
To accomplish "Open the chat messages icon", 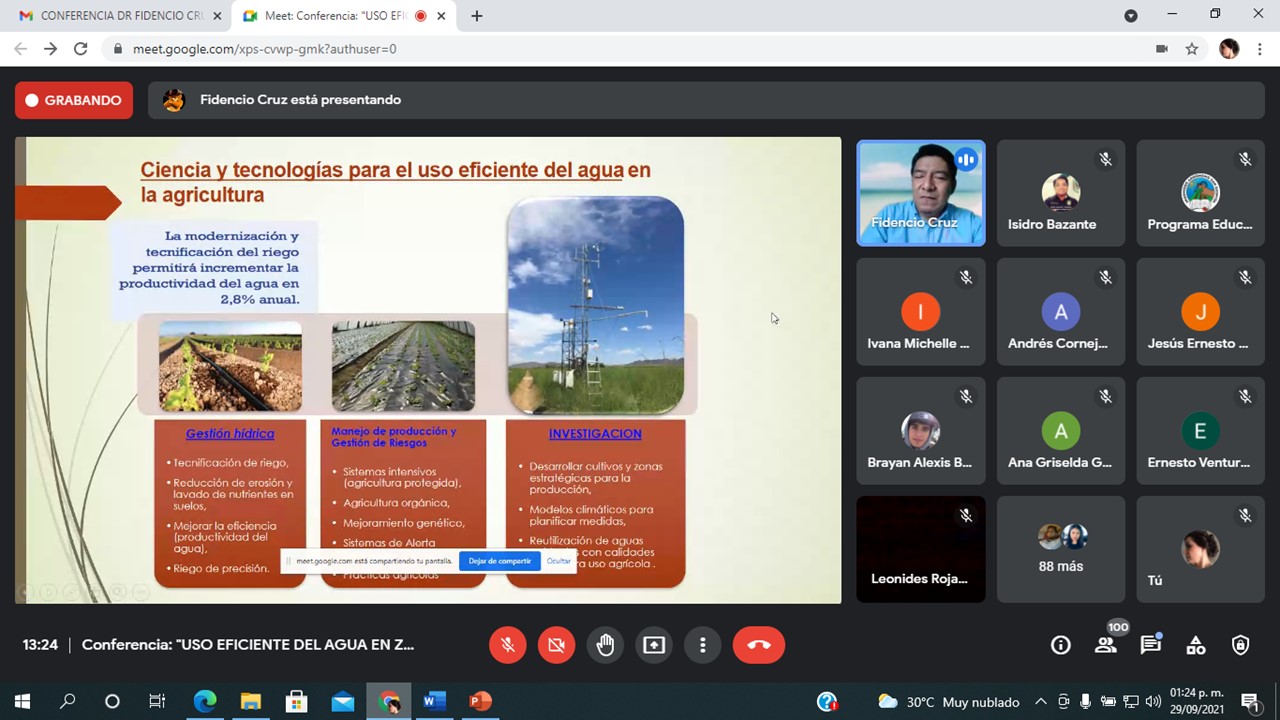I will pos(1151,646).
